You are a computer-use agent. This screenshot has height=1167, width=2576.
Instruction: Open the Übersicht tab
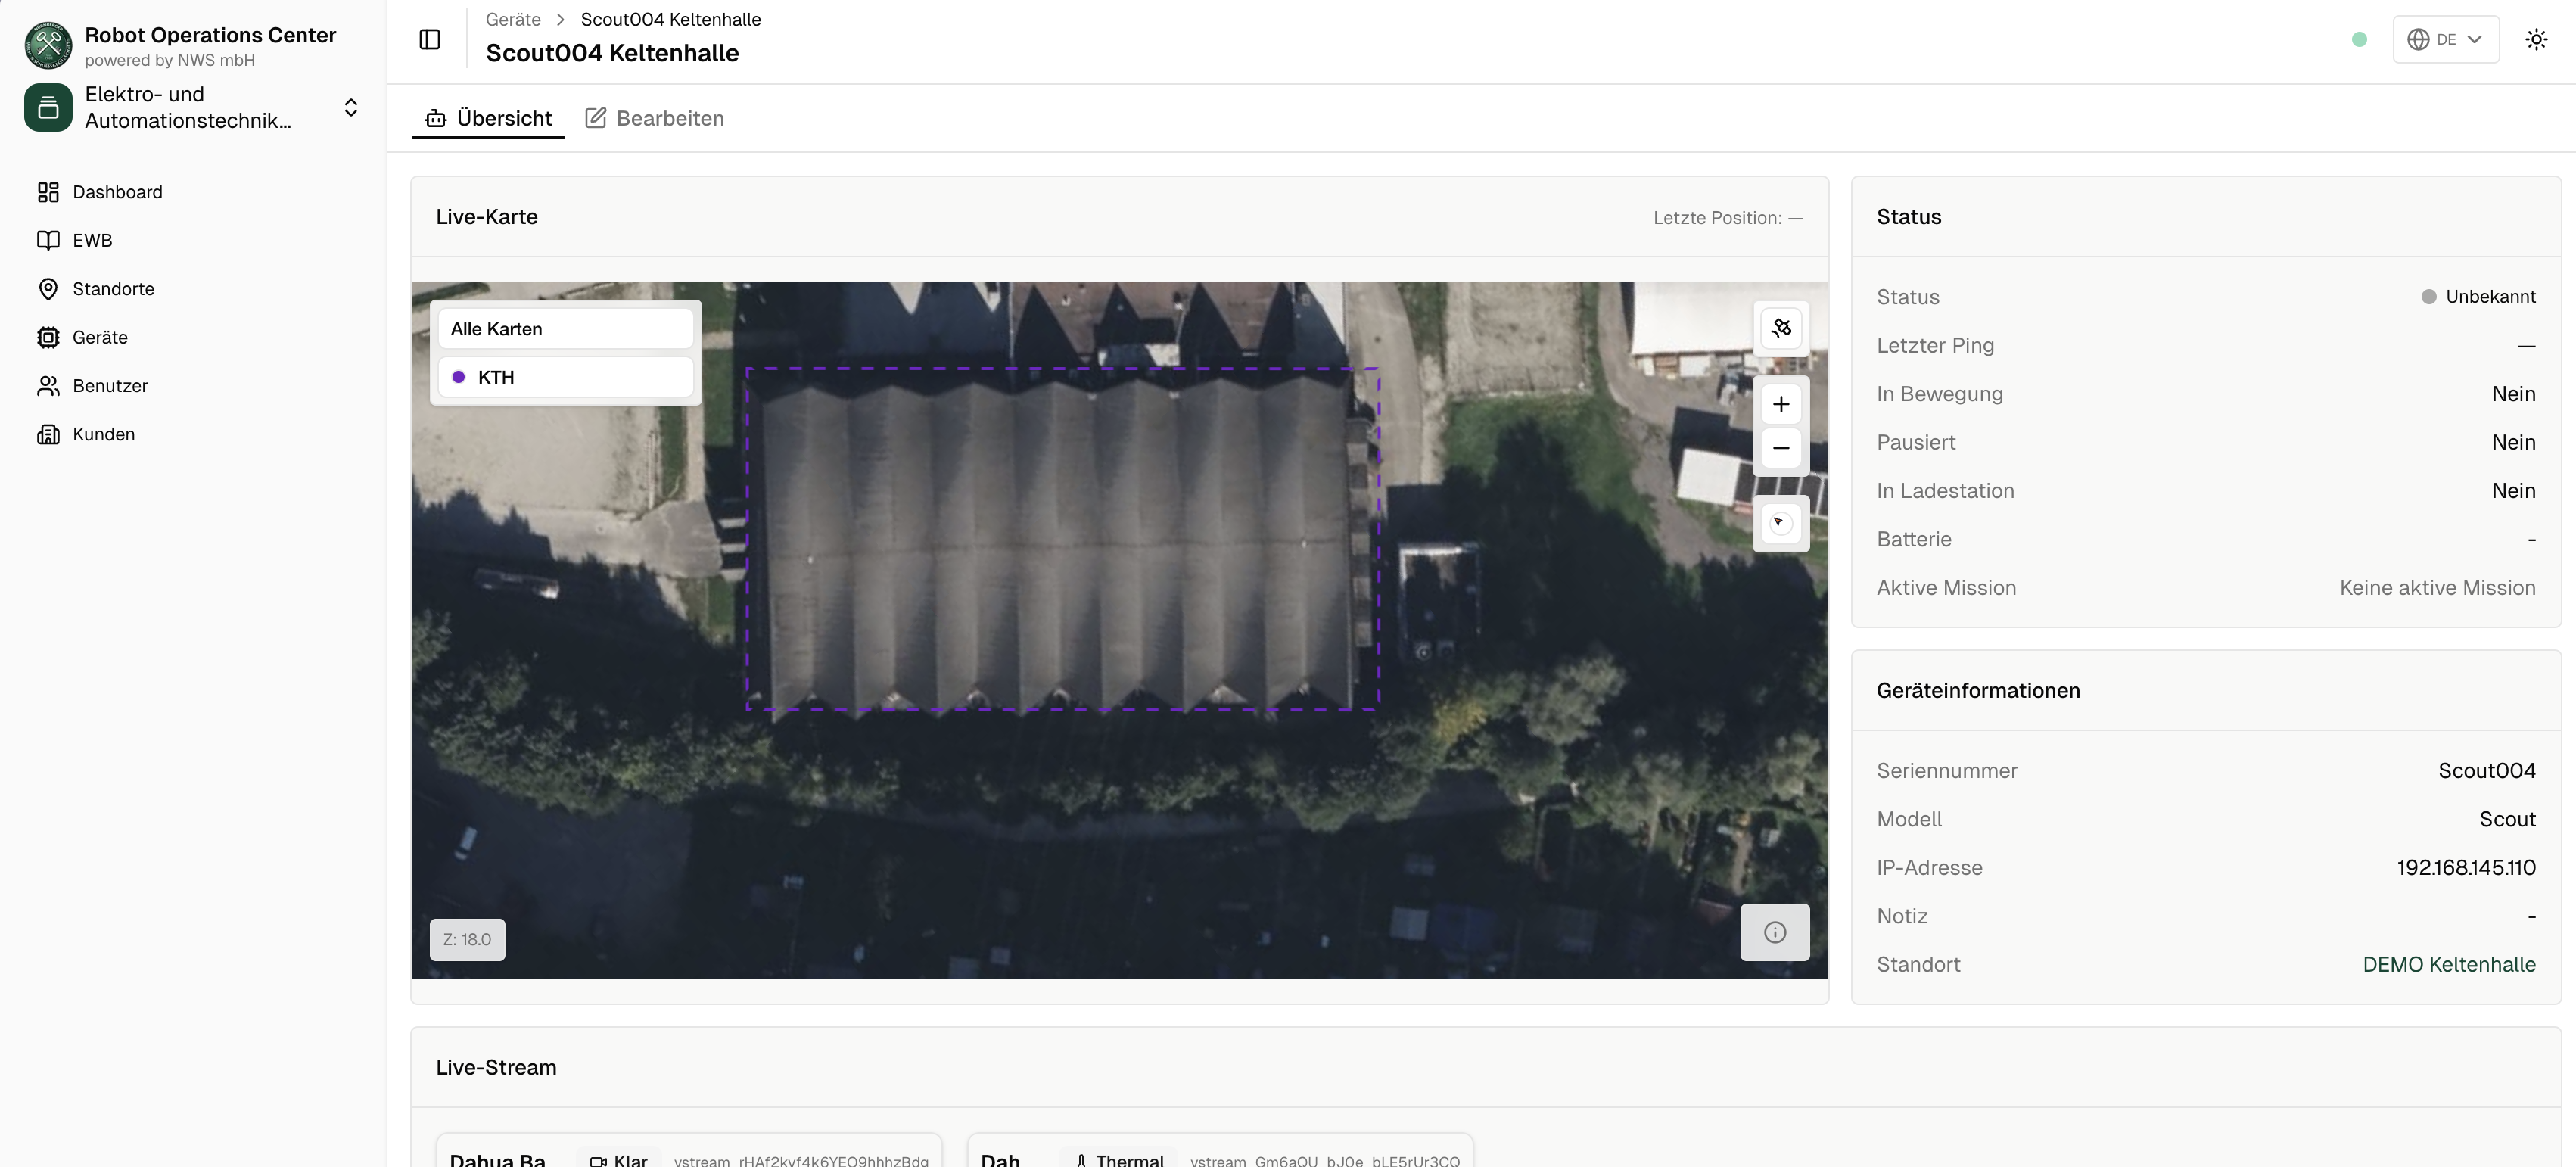pyautogui.click(x=488, y=118)
